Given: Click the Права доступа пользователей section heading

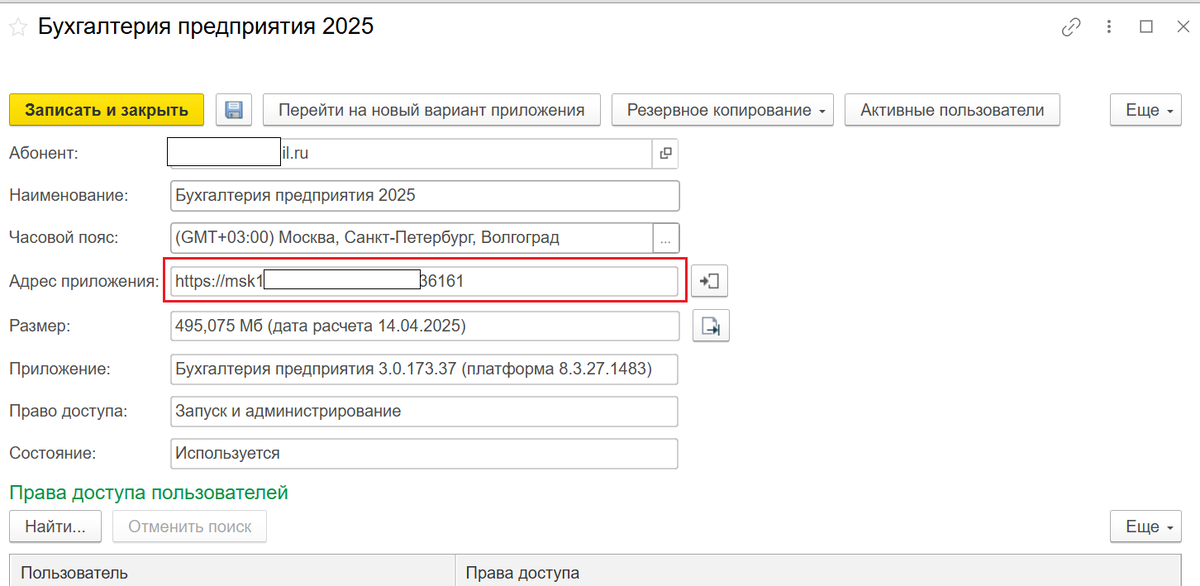Looking at the screenshot, I should coord(149,492).
